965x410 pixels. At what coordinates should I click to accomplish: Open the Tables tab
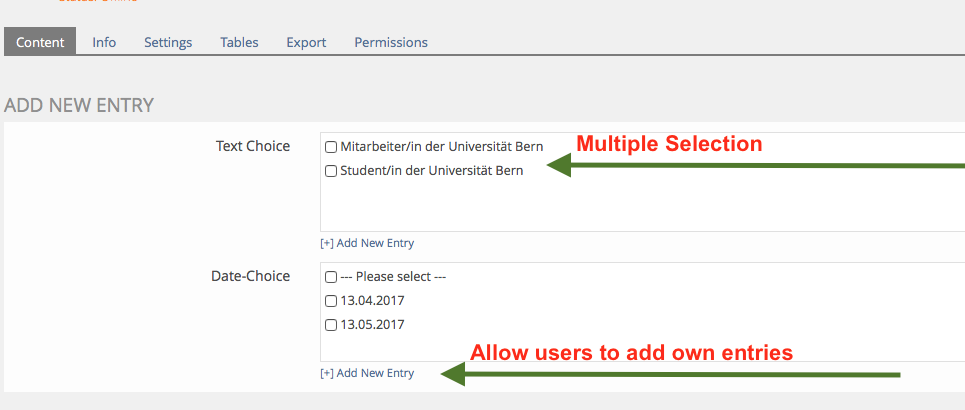point(239,42)
